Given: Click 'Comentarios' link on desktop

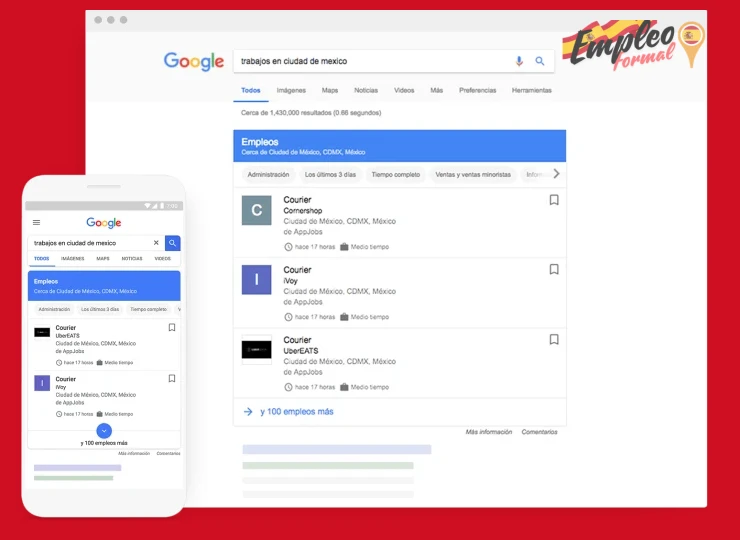Looking at the screenshot, I should point(539,432).
